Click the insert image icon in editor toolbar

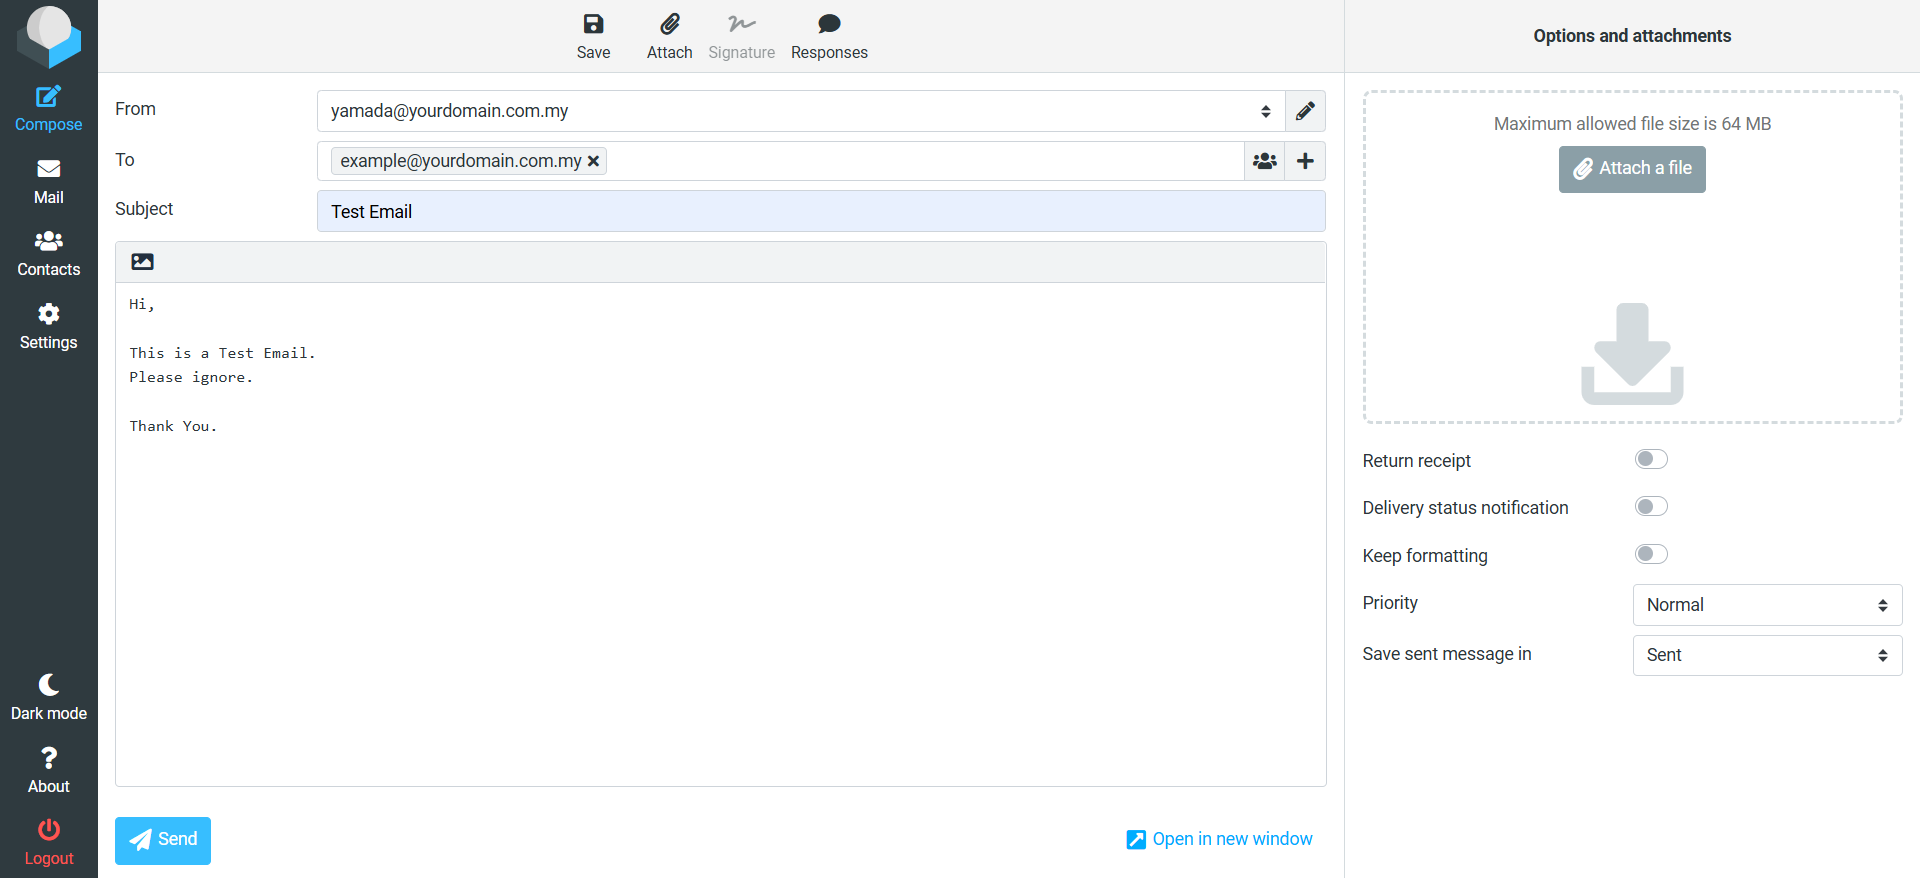click(143, 262)
